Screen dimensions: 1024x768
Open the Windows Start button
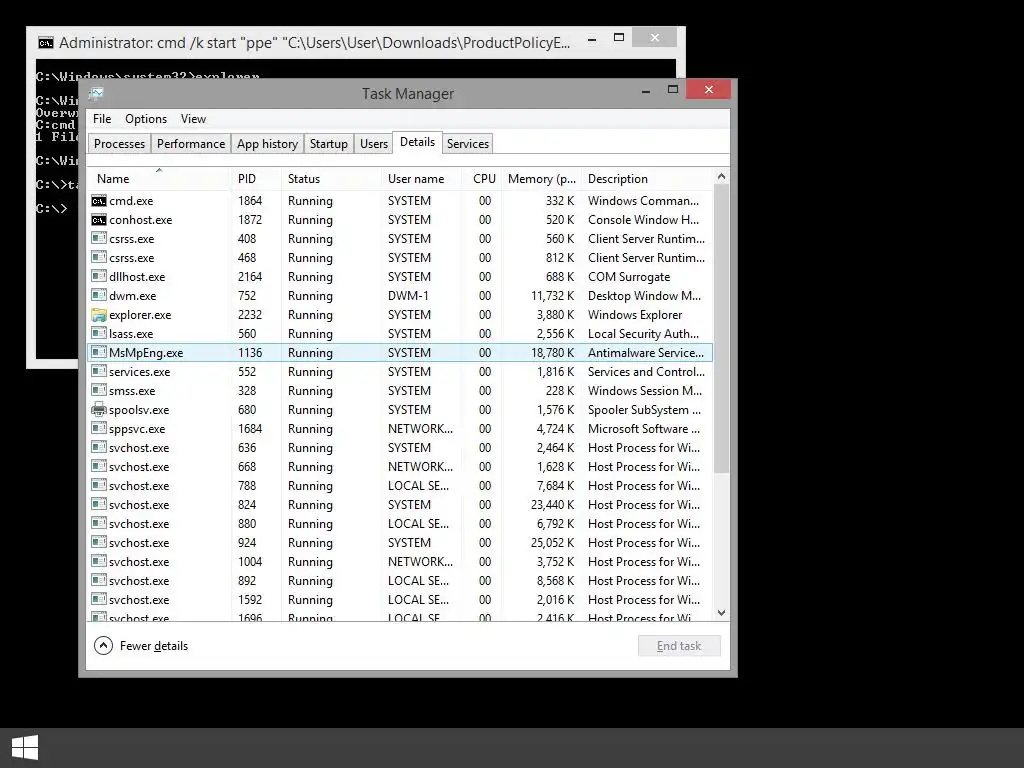pyautogui.click(x=25, y=748)
